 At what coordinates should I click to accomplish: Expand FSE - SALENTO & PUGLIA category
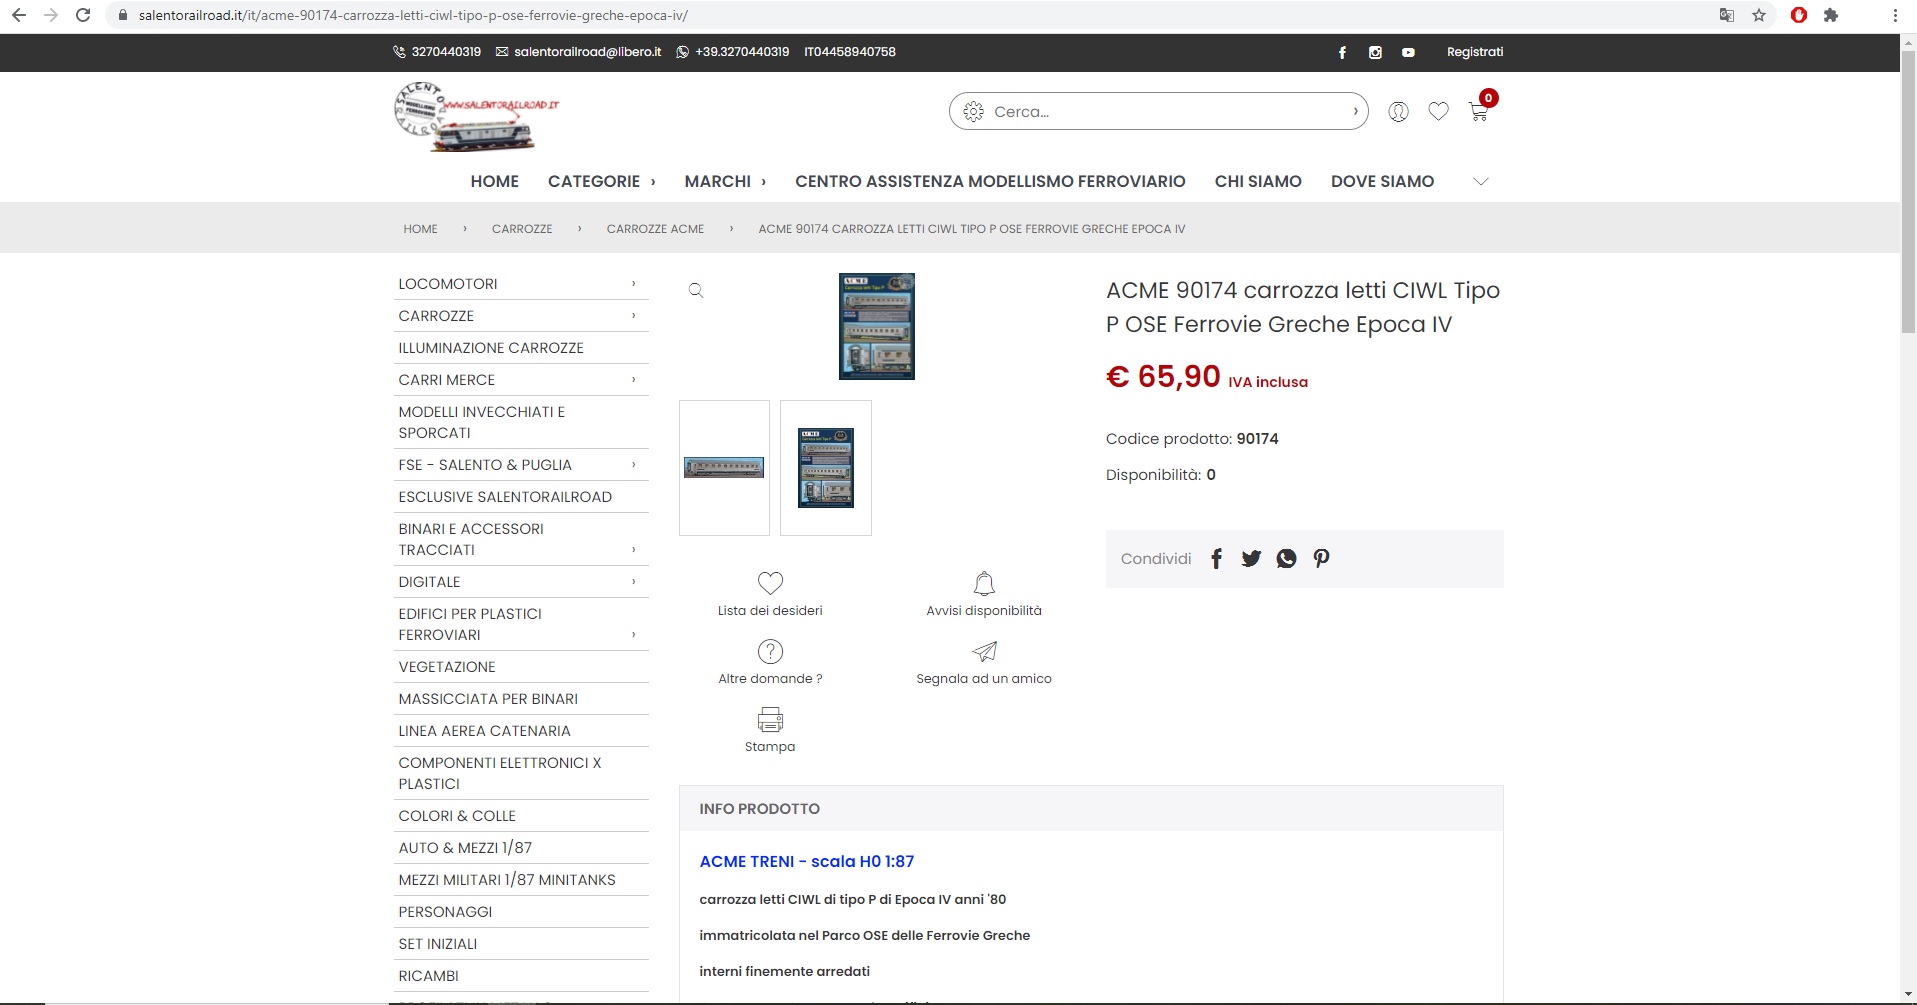click(x=633, y=465)
